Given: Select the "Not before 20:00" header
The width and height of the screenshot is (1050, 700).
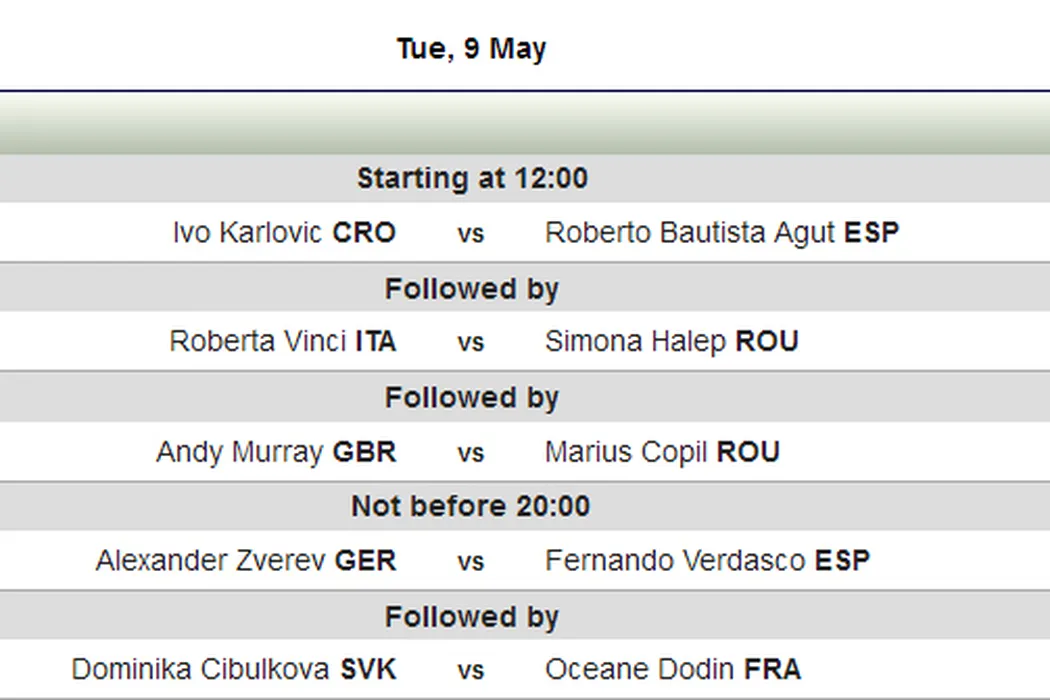Looking at the screenshot, I should click(x=471, y=507).
